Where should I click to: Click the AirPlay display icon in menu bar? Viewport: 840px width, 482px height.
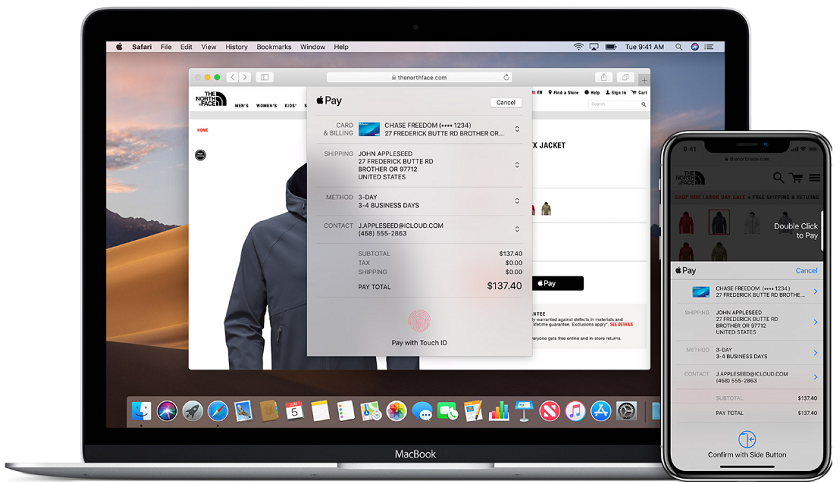click(x=594, y=47)
